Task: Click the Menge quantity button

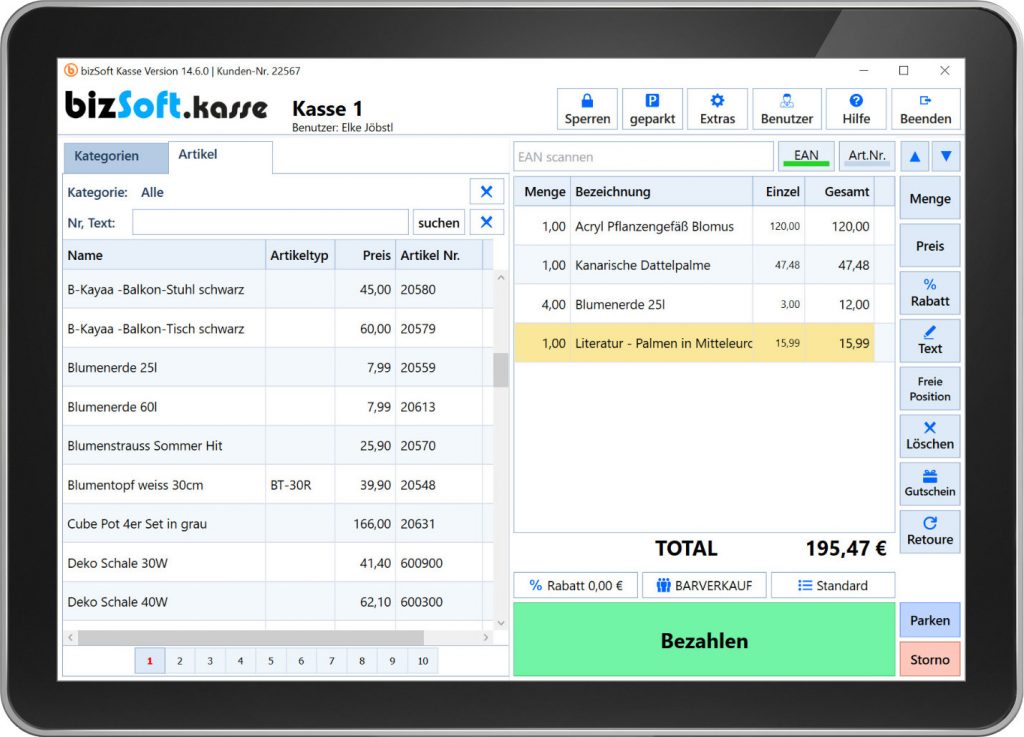Action: tap(930, 198)
